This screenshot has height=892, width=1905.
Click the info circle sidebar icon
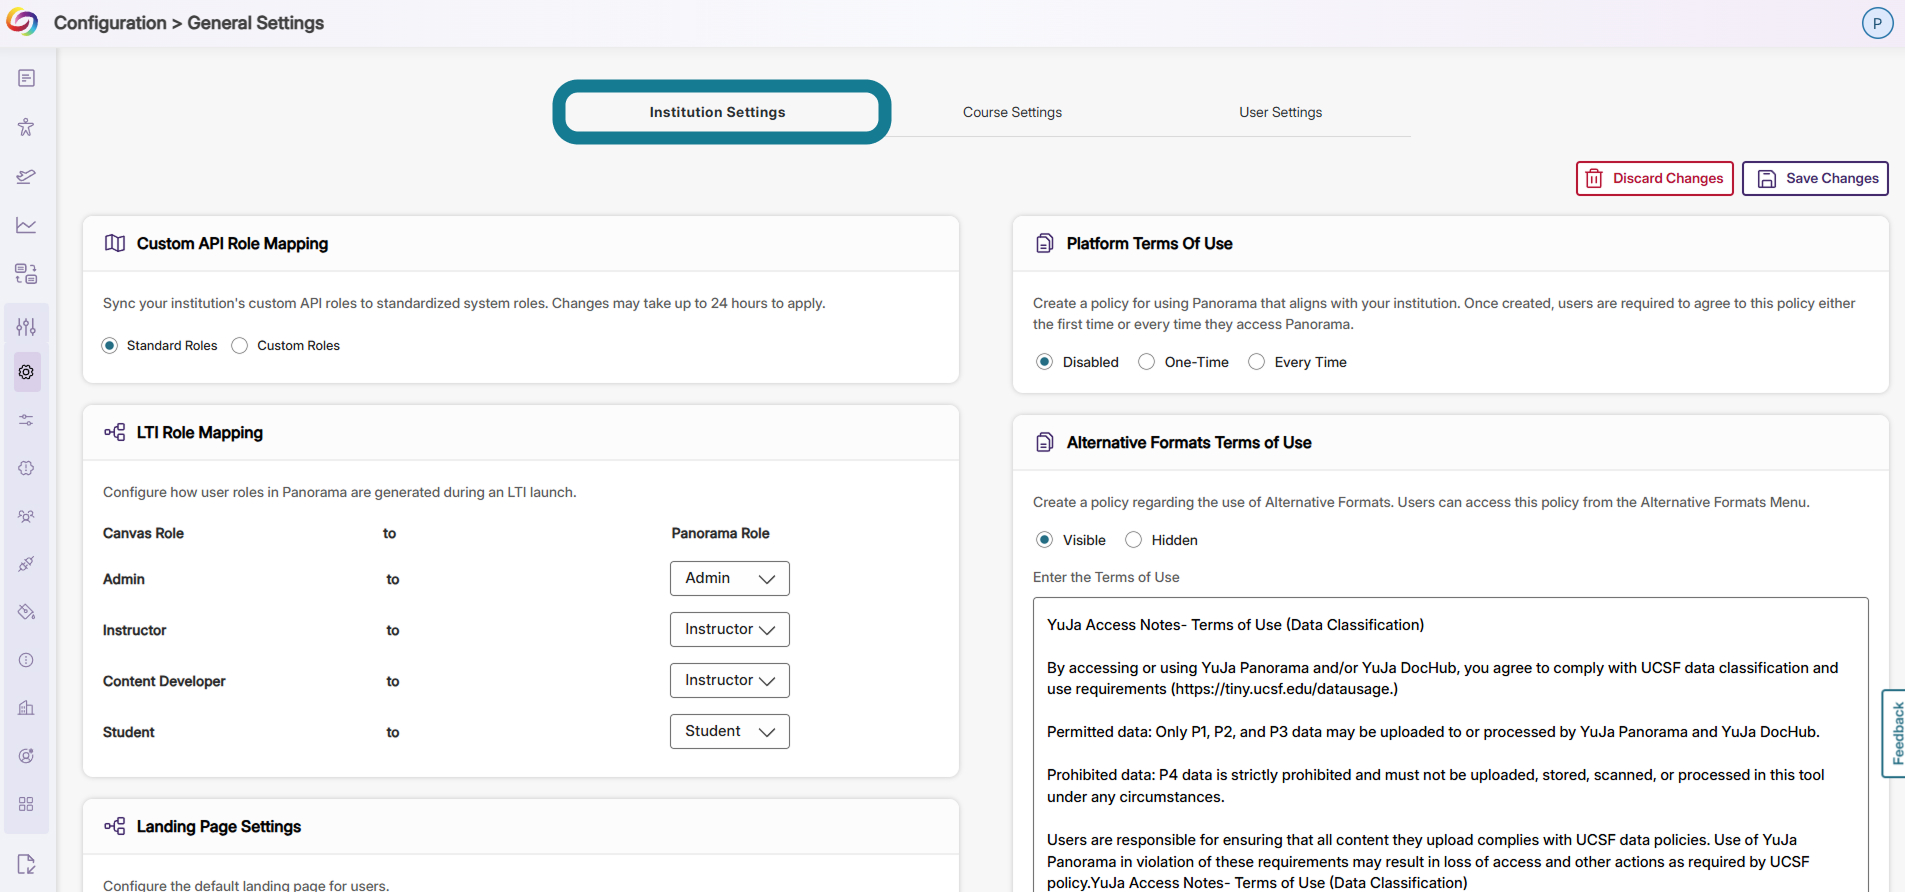[x=27, y=660]
